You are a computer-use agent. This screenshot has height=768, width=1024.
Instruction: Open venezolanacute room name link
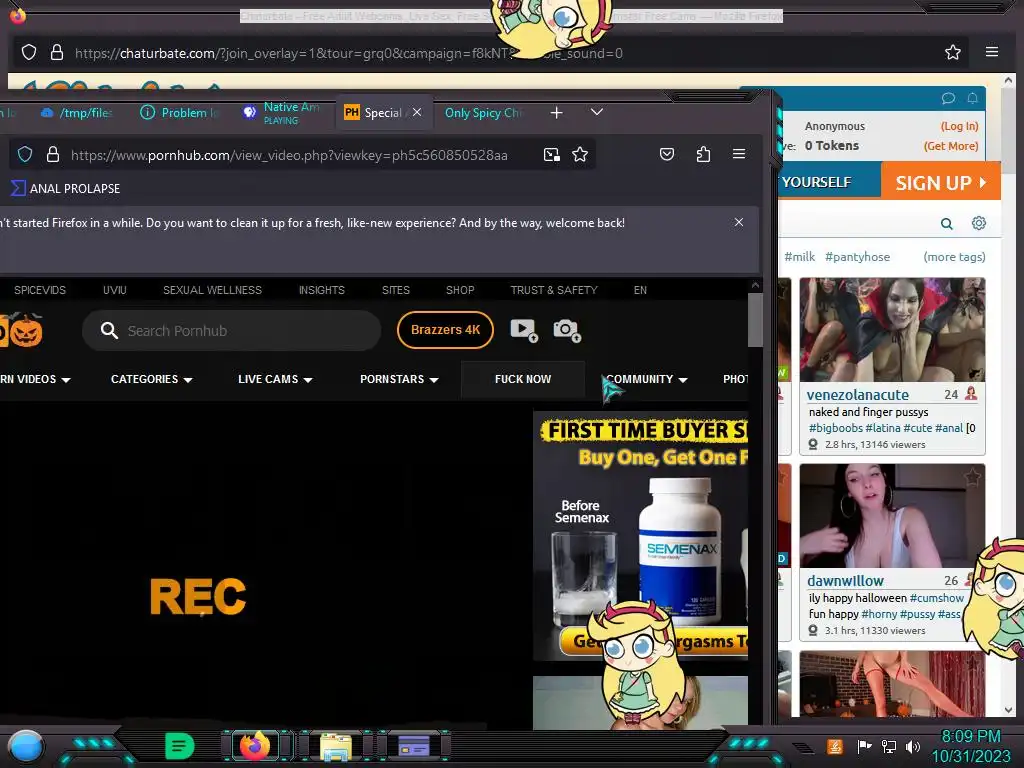click(x=857, y=394)
